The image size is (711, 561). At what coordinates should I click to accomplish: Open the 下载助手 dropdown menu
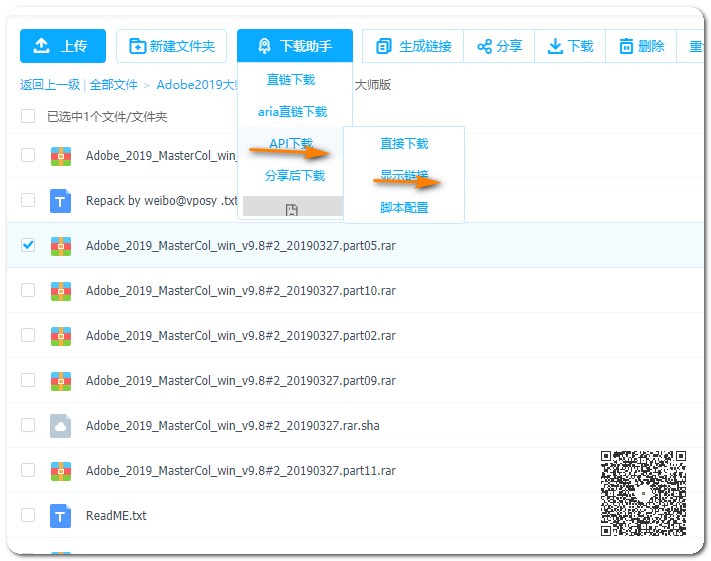click(x=295, y=46)
